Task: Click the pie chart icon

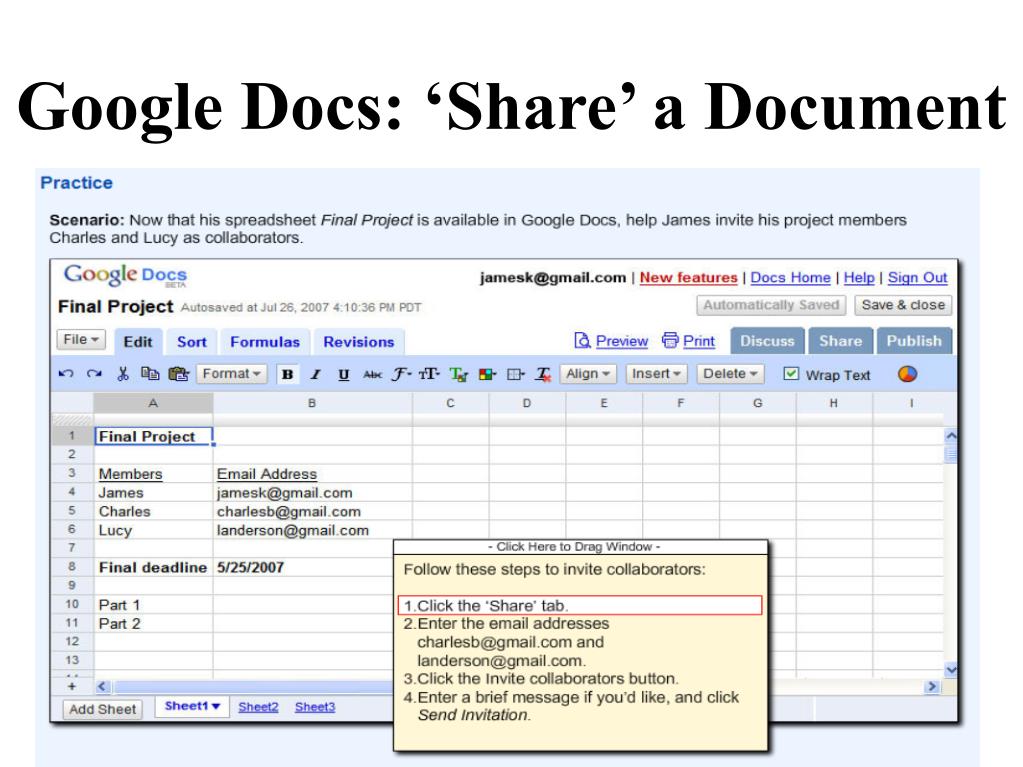Action: pyautogui.click(x=908, y=374)
